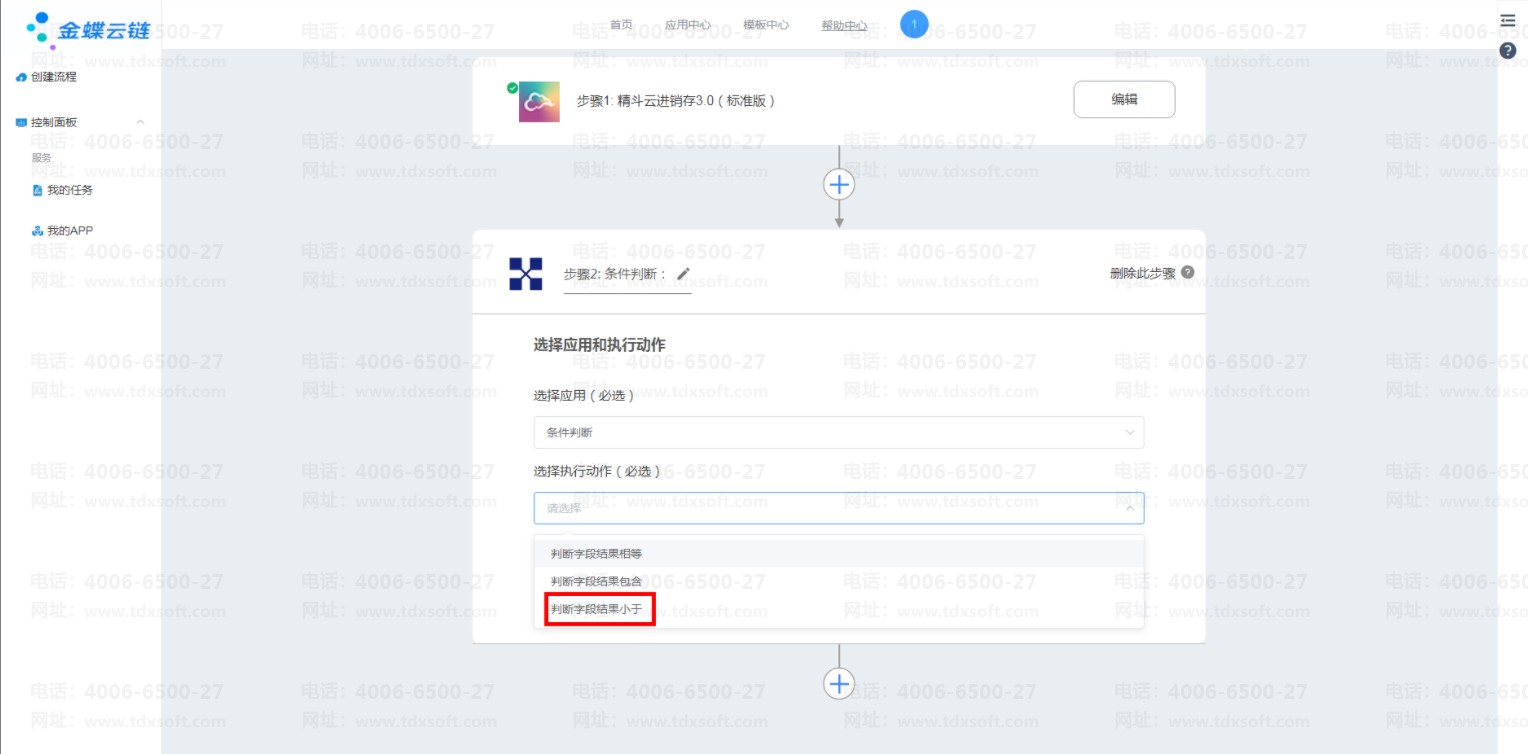This screenshot has width=1528, height=754.
Task: Click the plus button between steps 1 and 2
Action: click(x=839, y=184)
